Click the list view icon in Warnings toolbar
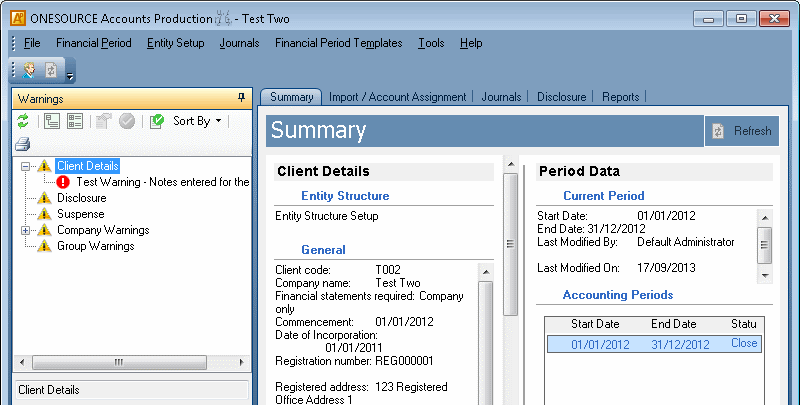This screenshot has width=800, height=405. tap(74, 121)
